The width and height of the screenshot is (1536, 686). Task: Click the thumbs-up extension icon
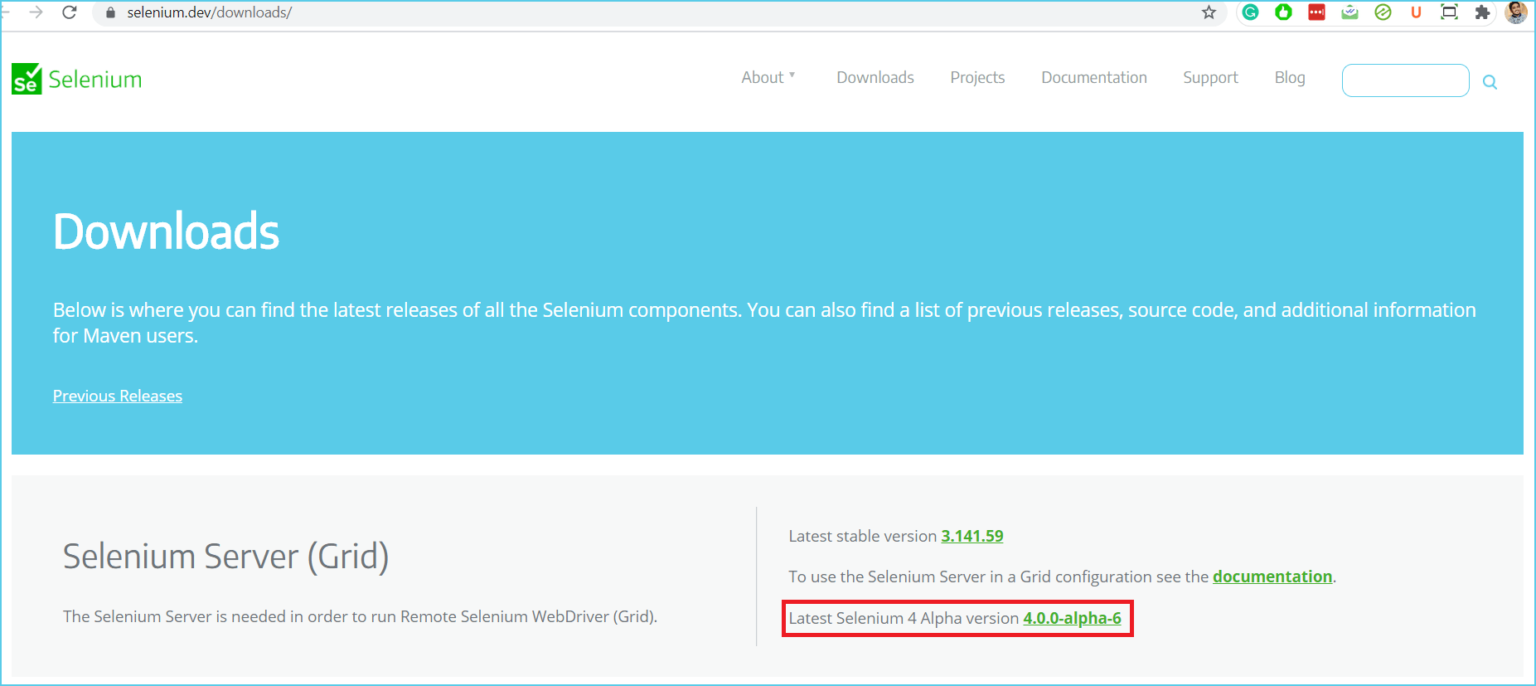pyautogui.click(x=1283, y=12)
